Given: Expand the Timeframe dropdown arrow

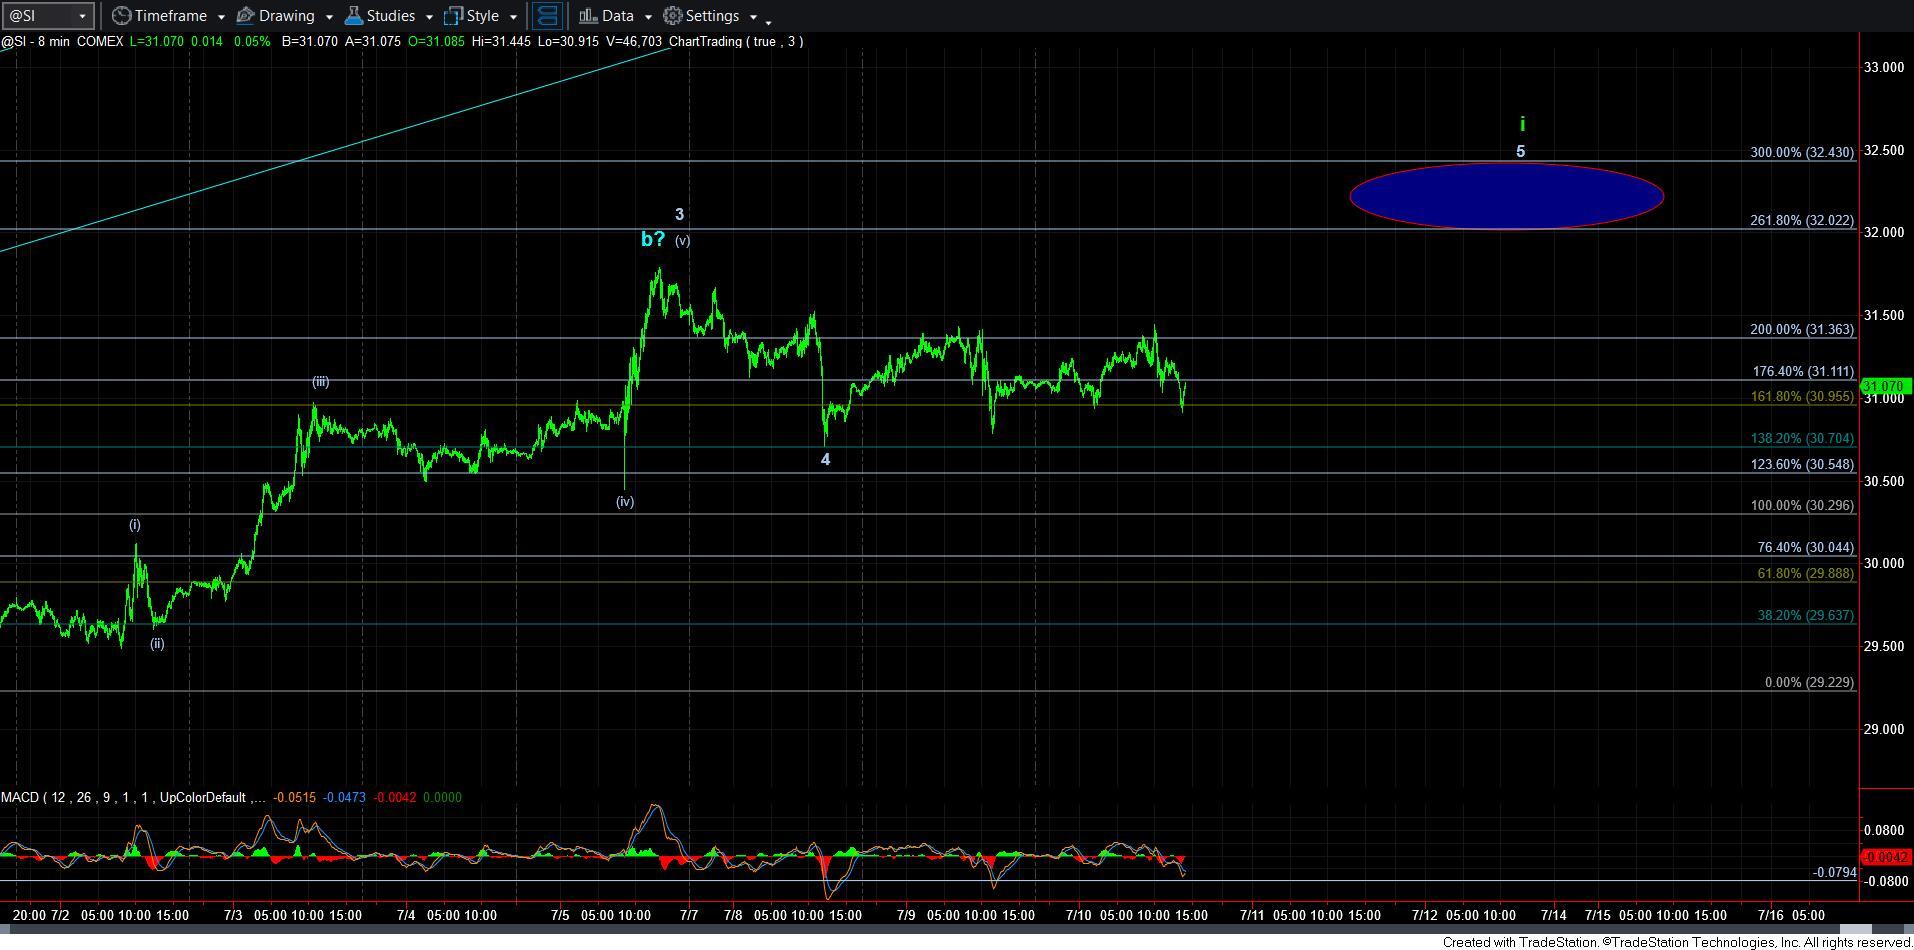Looking at the screenshot, I should (x=221, y=17).
